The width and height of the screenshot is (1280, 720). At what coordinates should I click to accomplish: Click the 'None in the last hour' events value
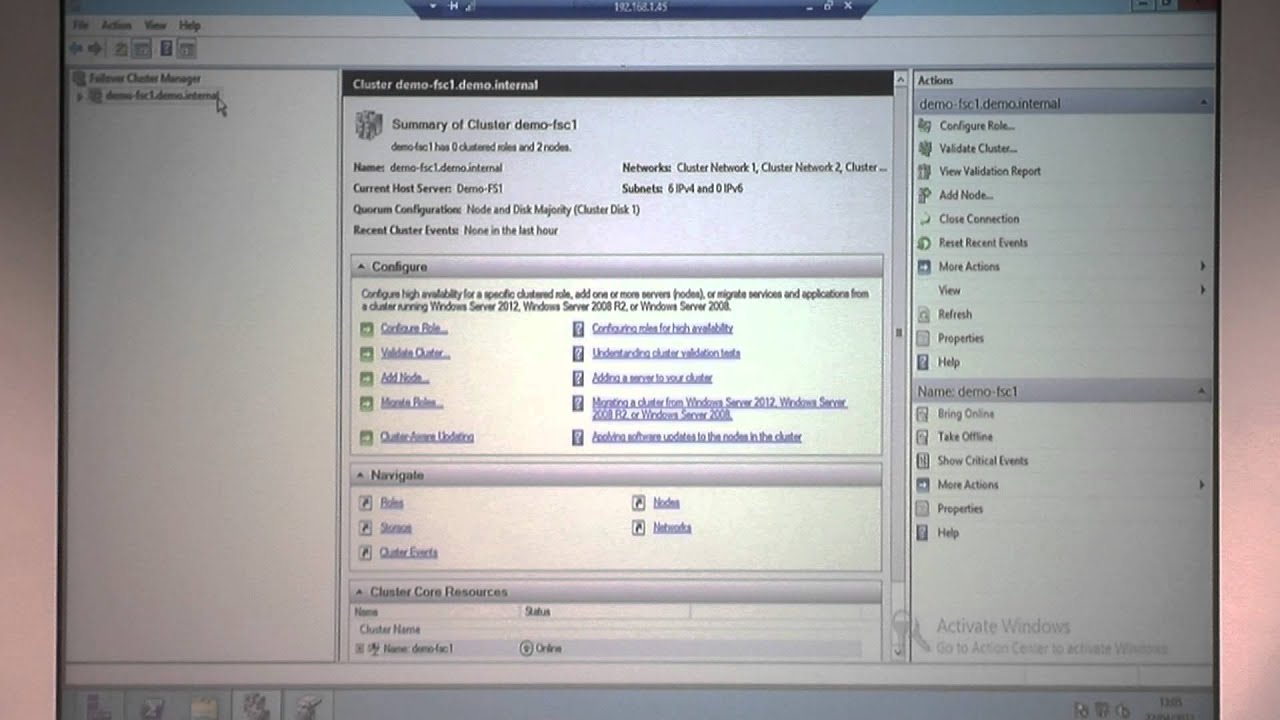click(x=511, y=231)
